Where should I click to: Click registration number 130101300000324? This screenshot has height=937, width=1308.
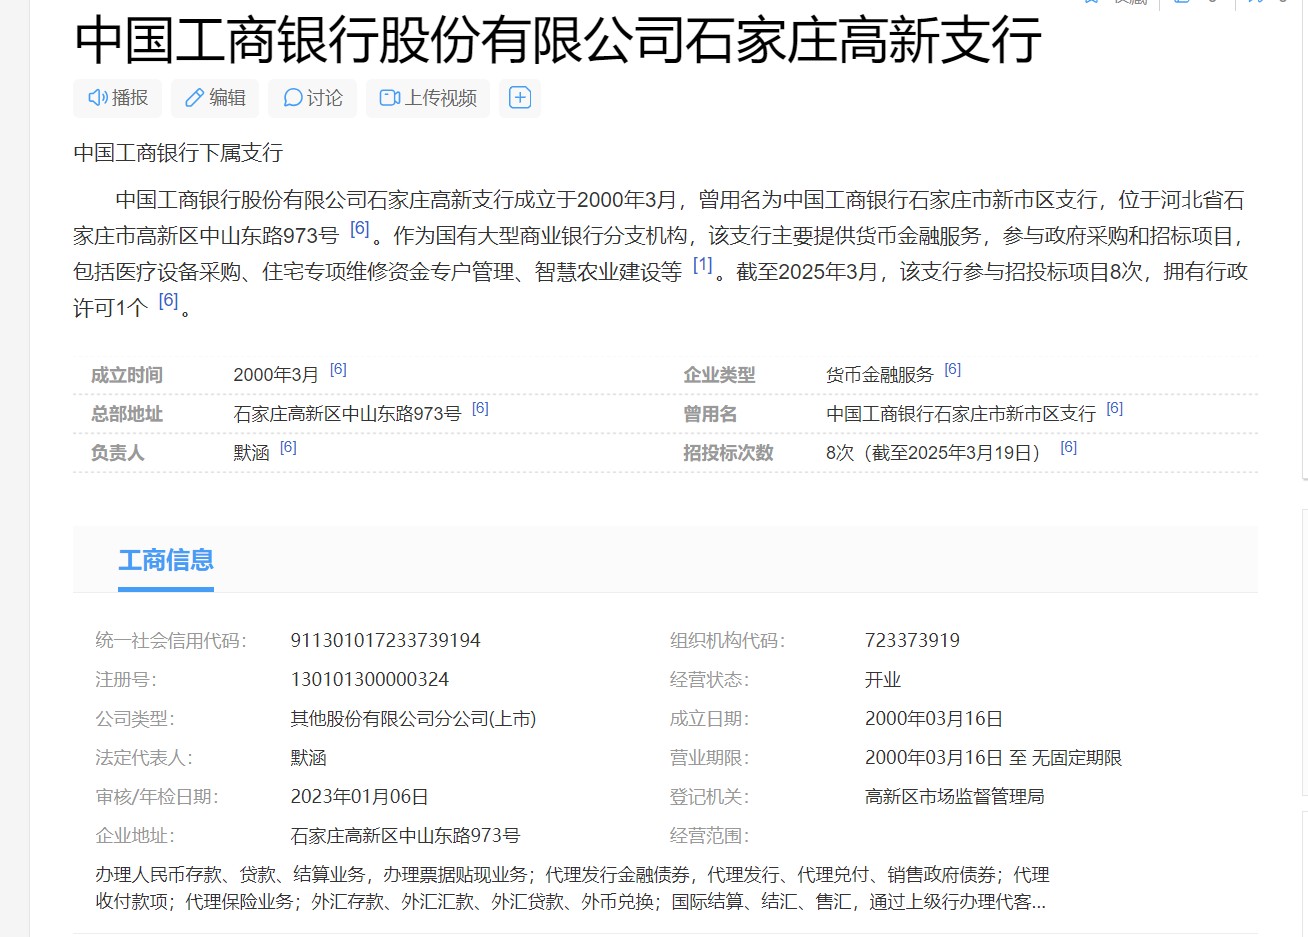tap(370, 679)
